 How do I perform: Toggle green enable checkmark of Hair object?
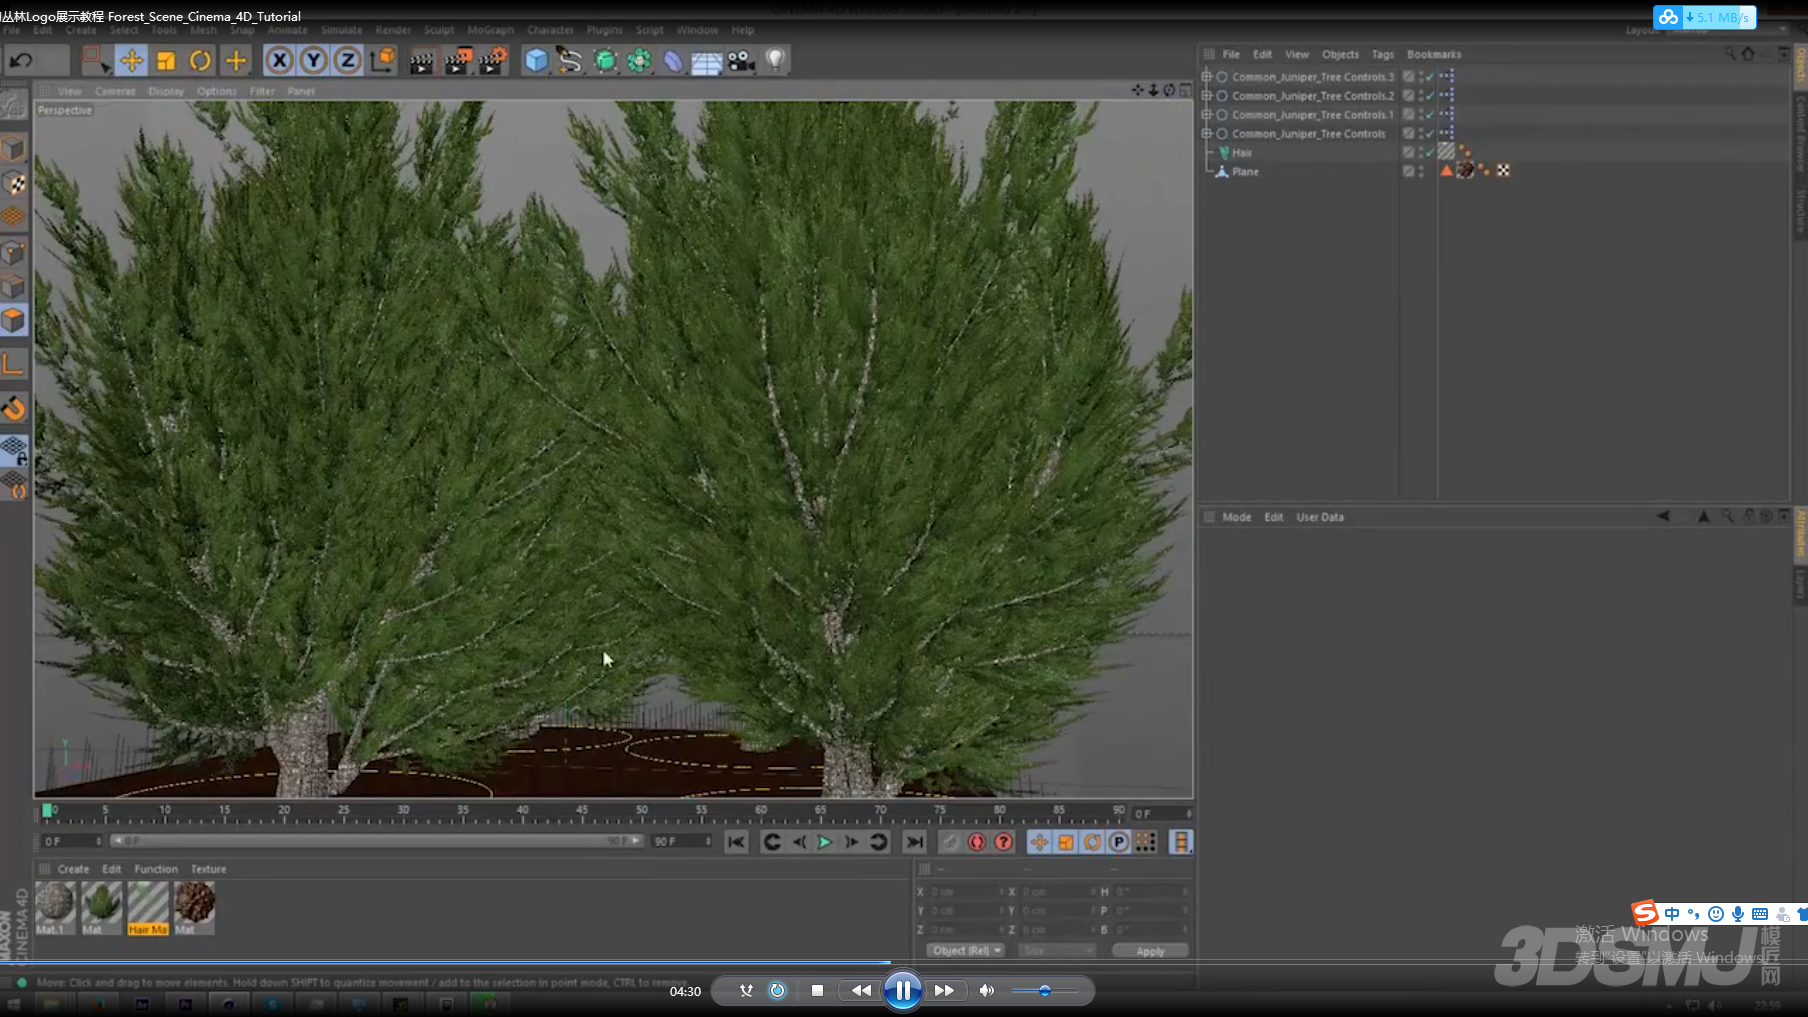(x=1430, y=153)
